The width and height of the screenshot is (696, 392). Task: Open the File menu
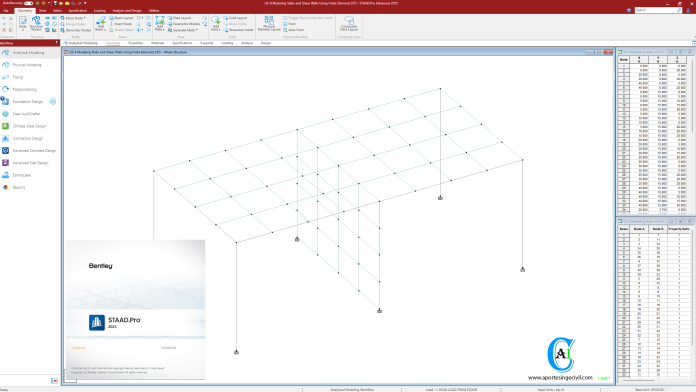pyautogui.click(x=6, y=10)
